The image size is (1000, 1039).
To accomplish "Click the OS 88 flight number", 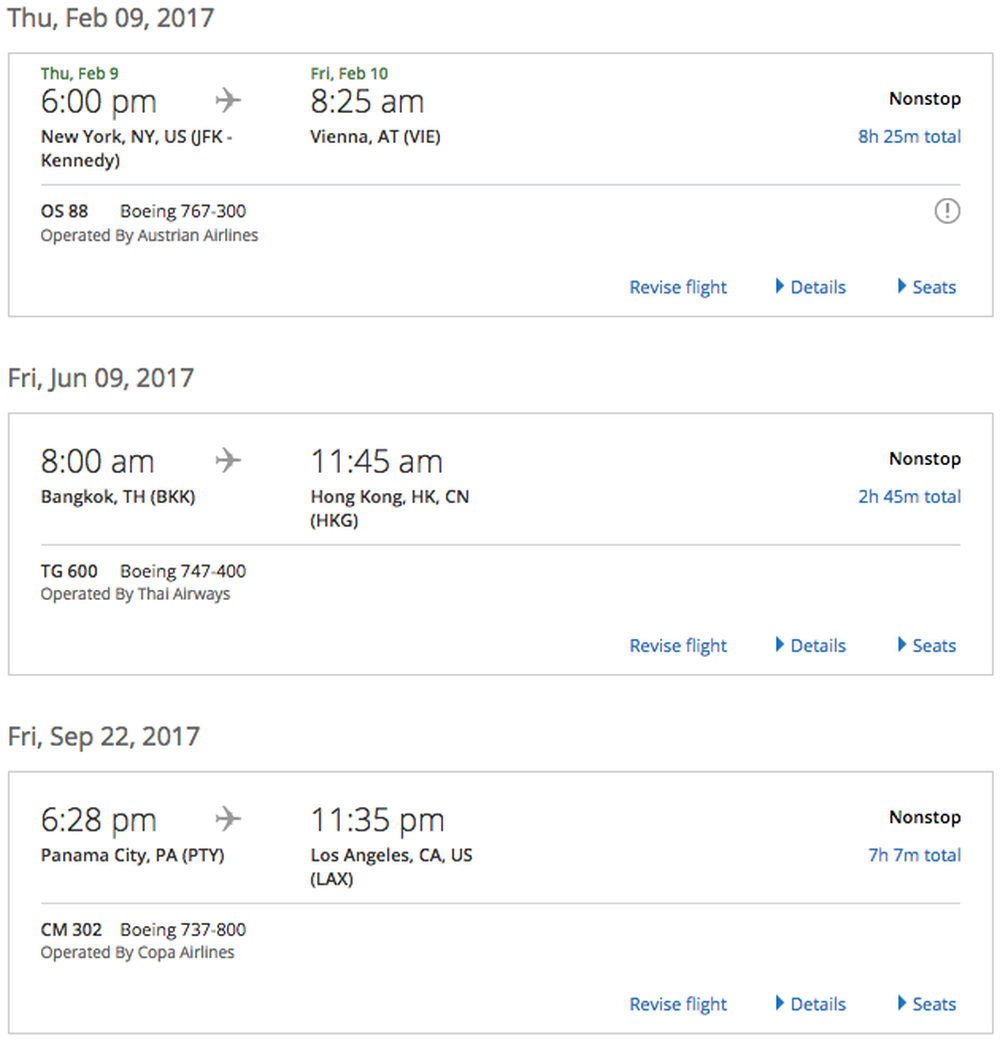I will 64,211.
